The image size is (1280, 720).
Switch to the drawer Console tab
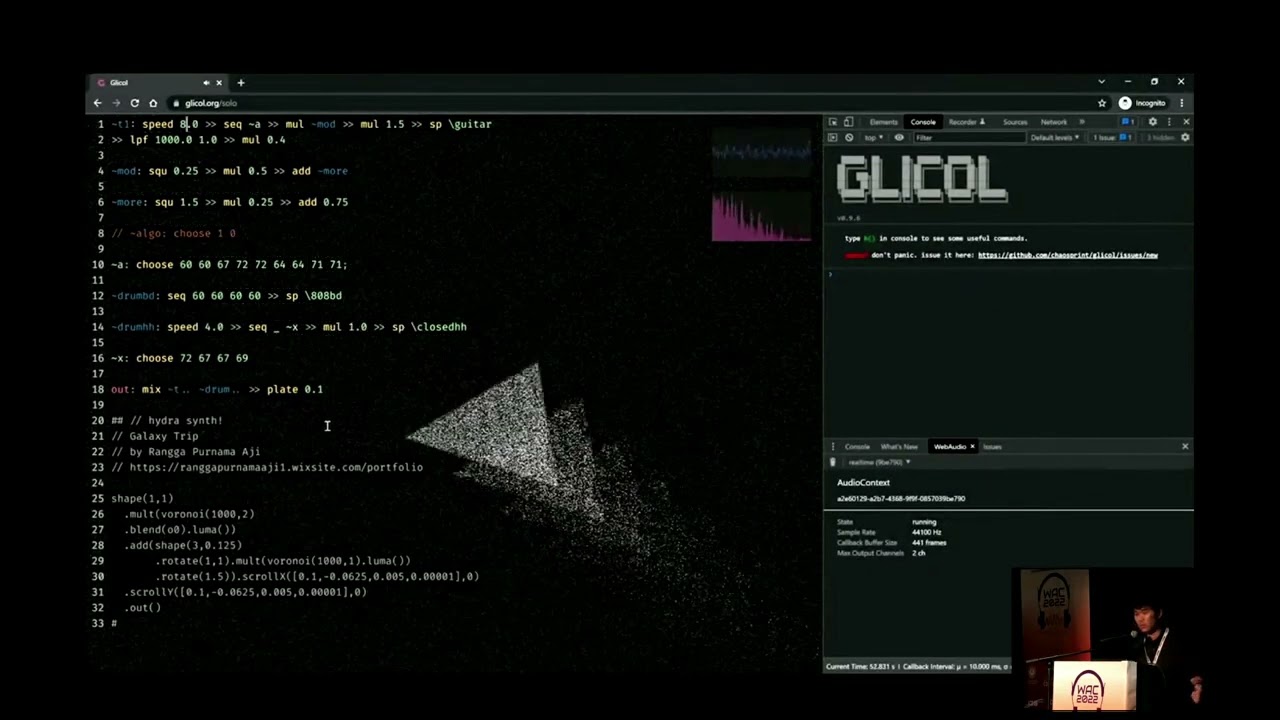click(857, 446)
